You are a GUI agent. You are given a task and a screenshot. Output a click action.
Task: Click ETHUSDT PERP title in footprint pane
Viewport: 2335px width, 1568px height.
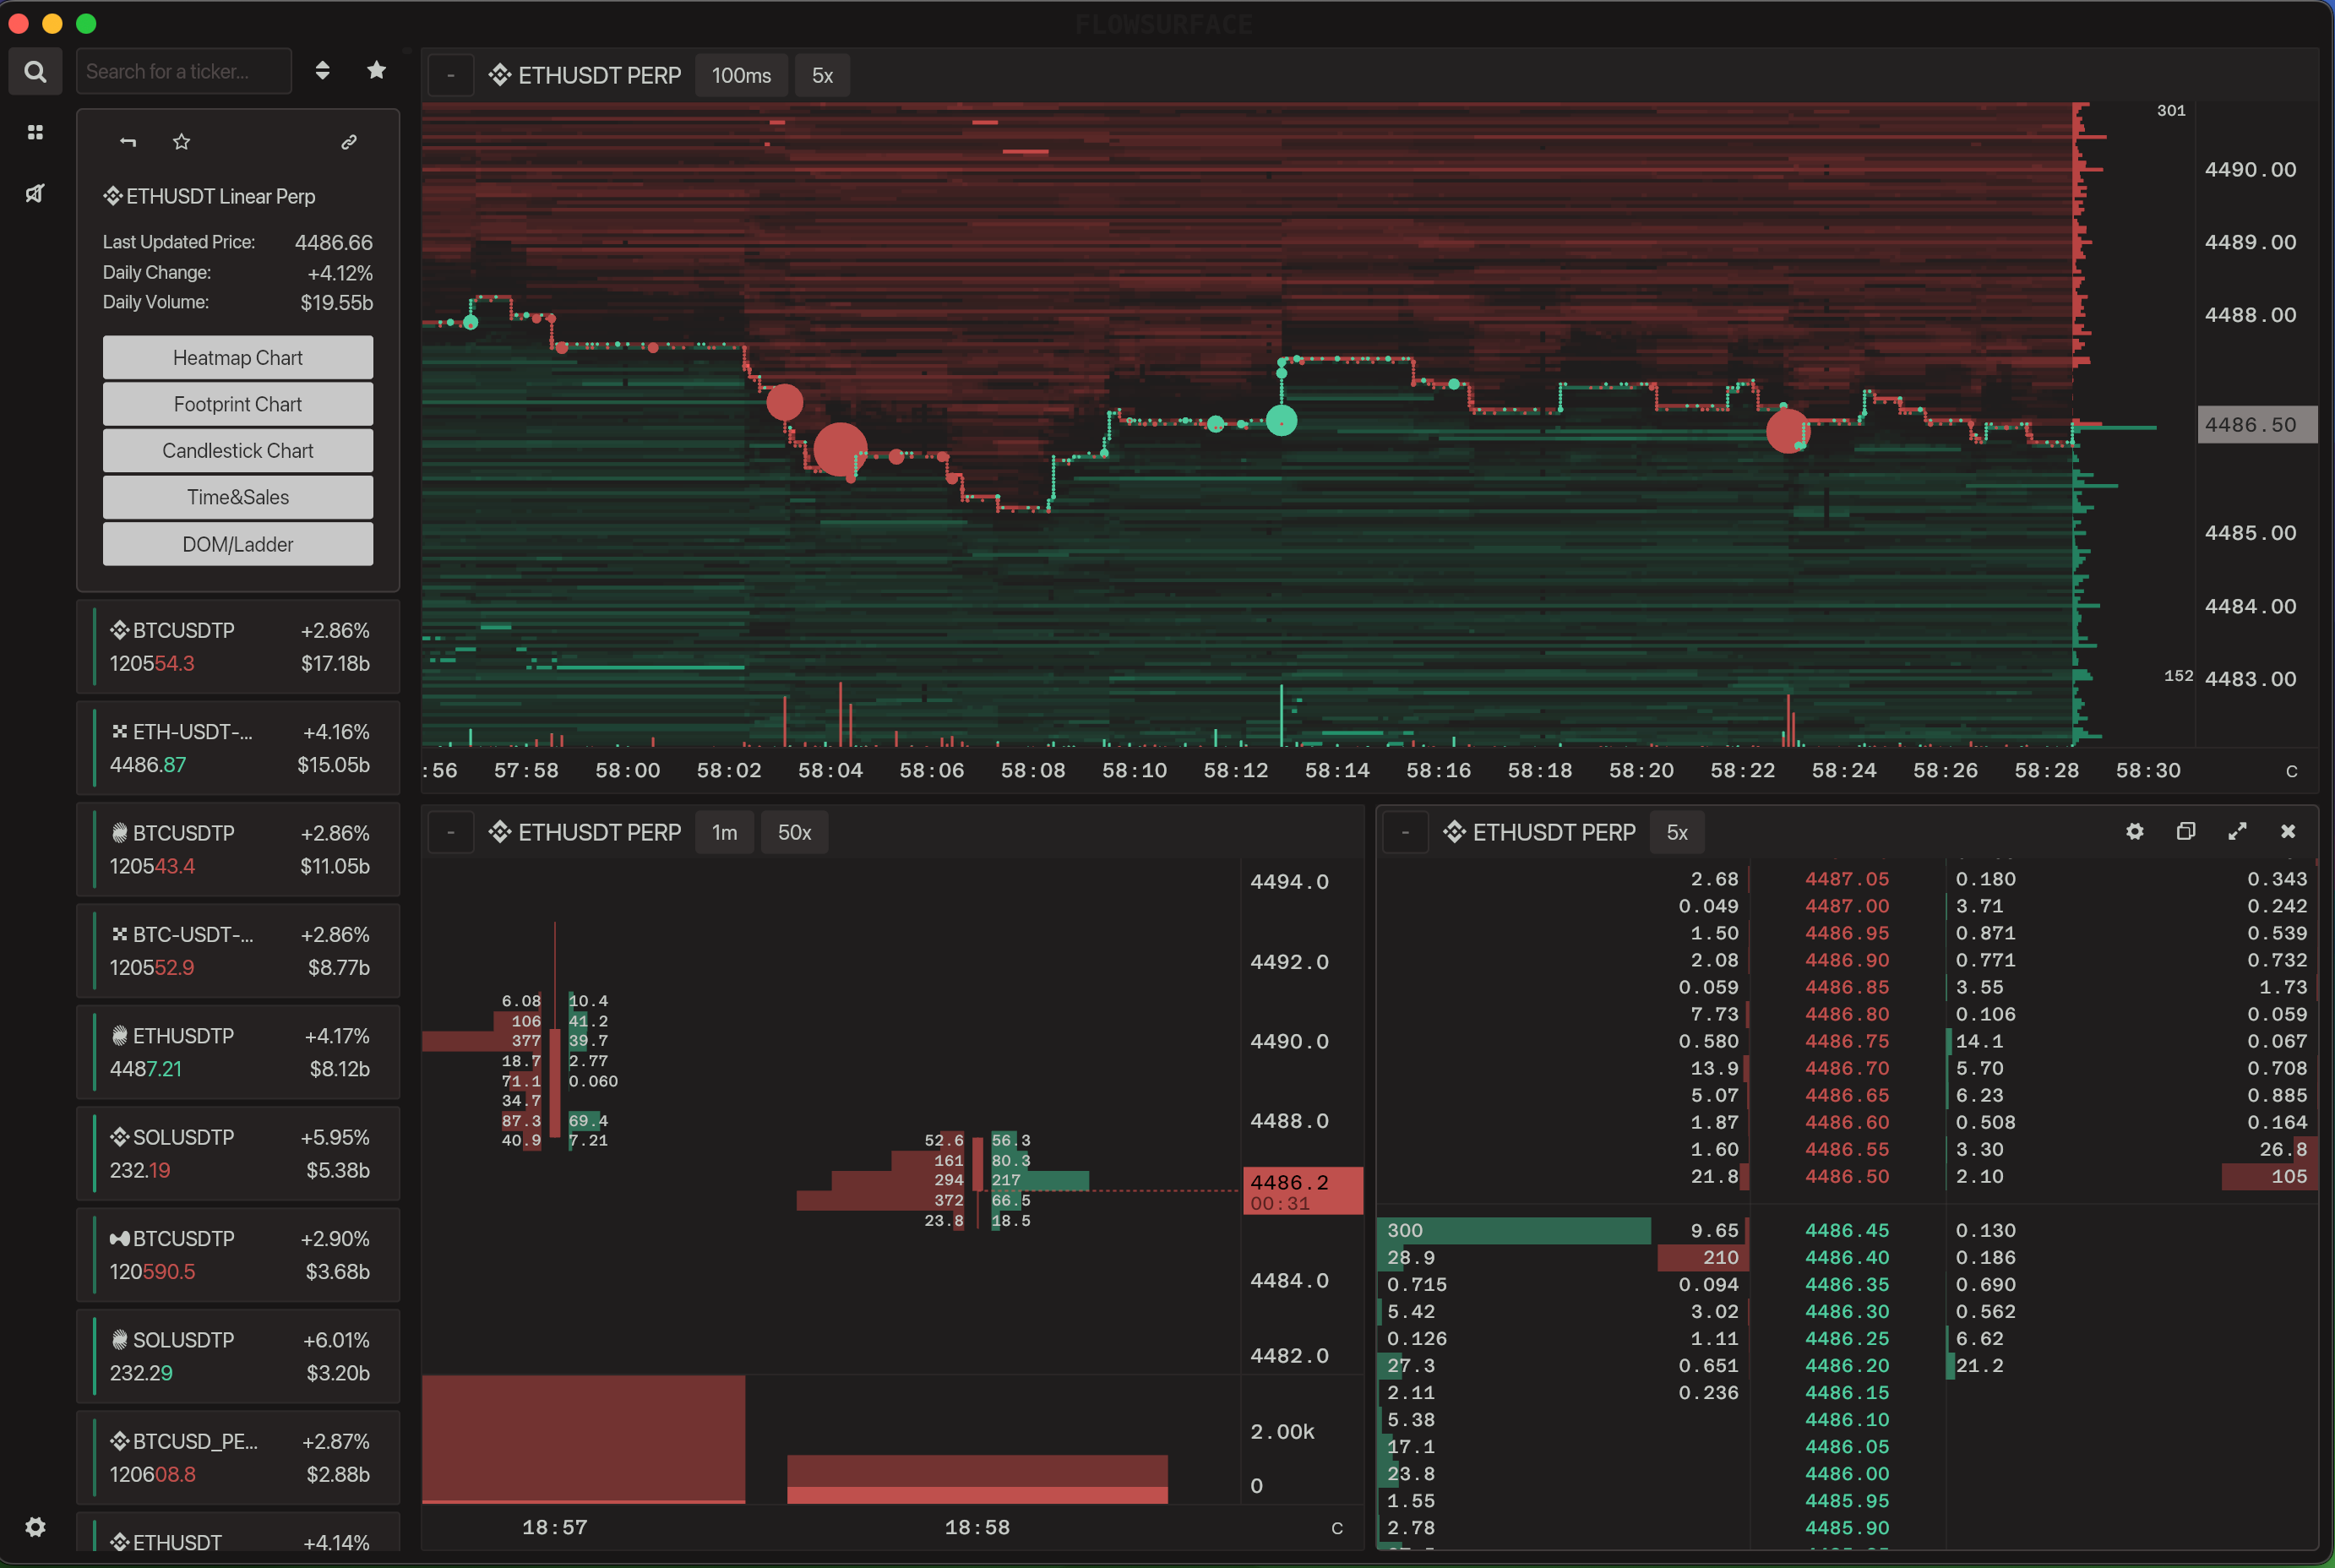click(599, 832)
